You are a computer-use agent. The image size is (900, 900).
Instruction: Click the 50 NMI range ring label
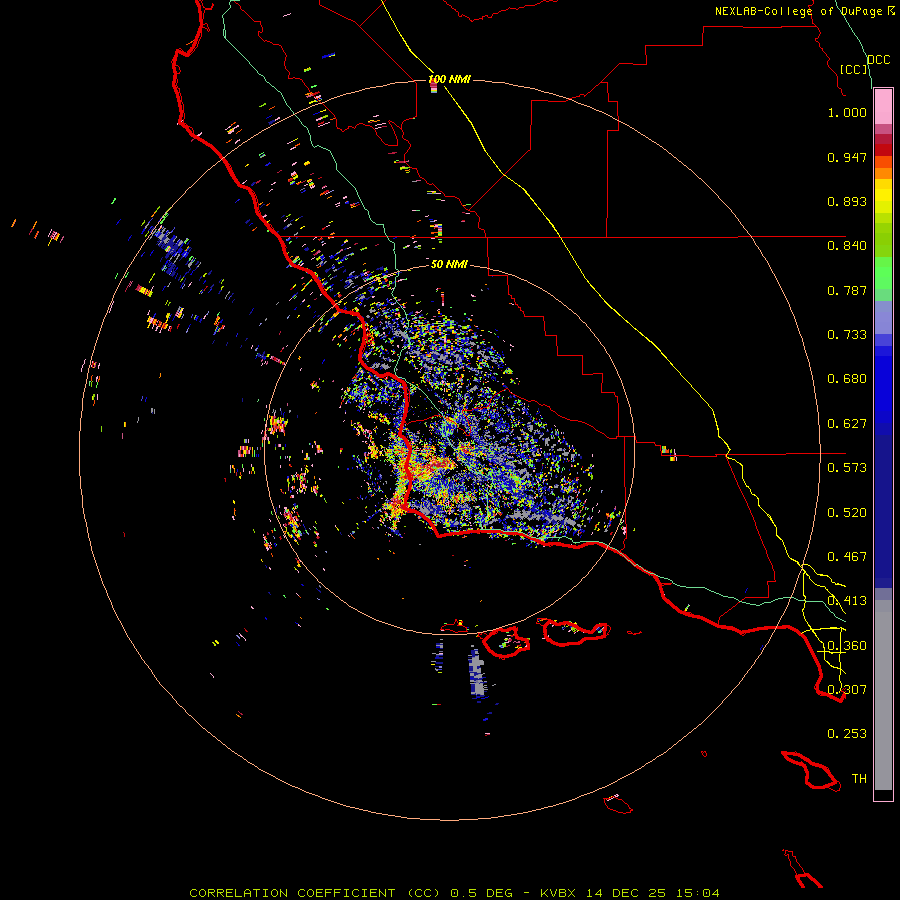[449, 264]
